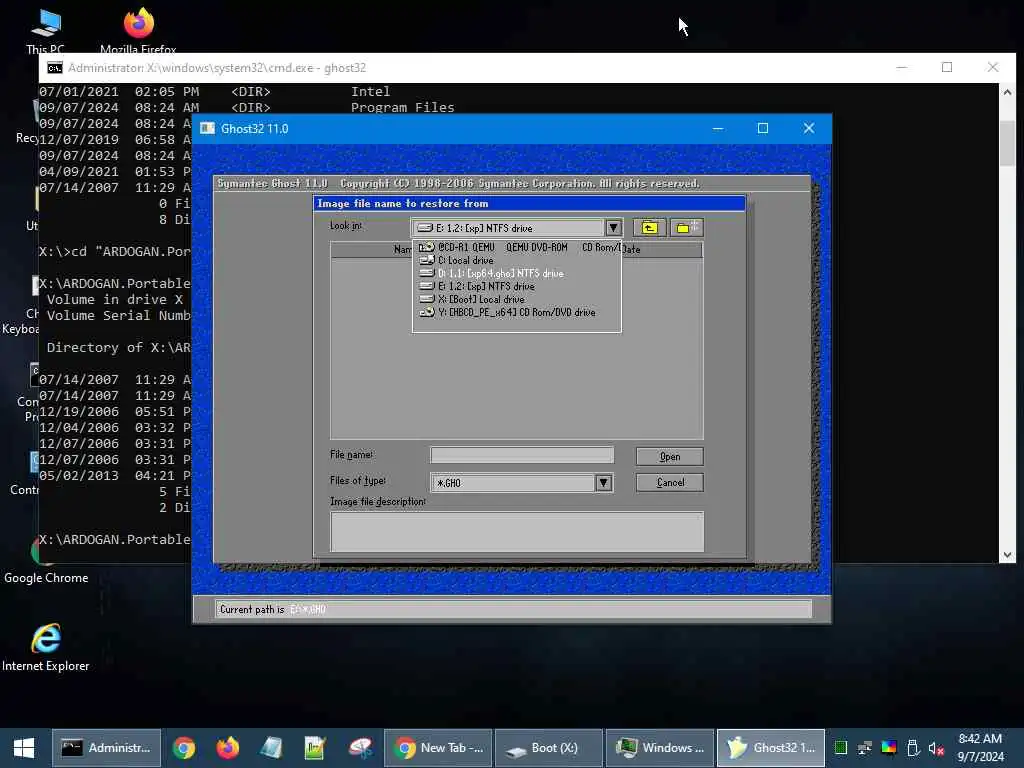Viewport: 1024px width, 768px height.
Task: Switch to Boot (X:) taskbar button
Action: click(x=549, y=748)
